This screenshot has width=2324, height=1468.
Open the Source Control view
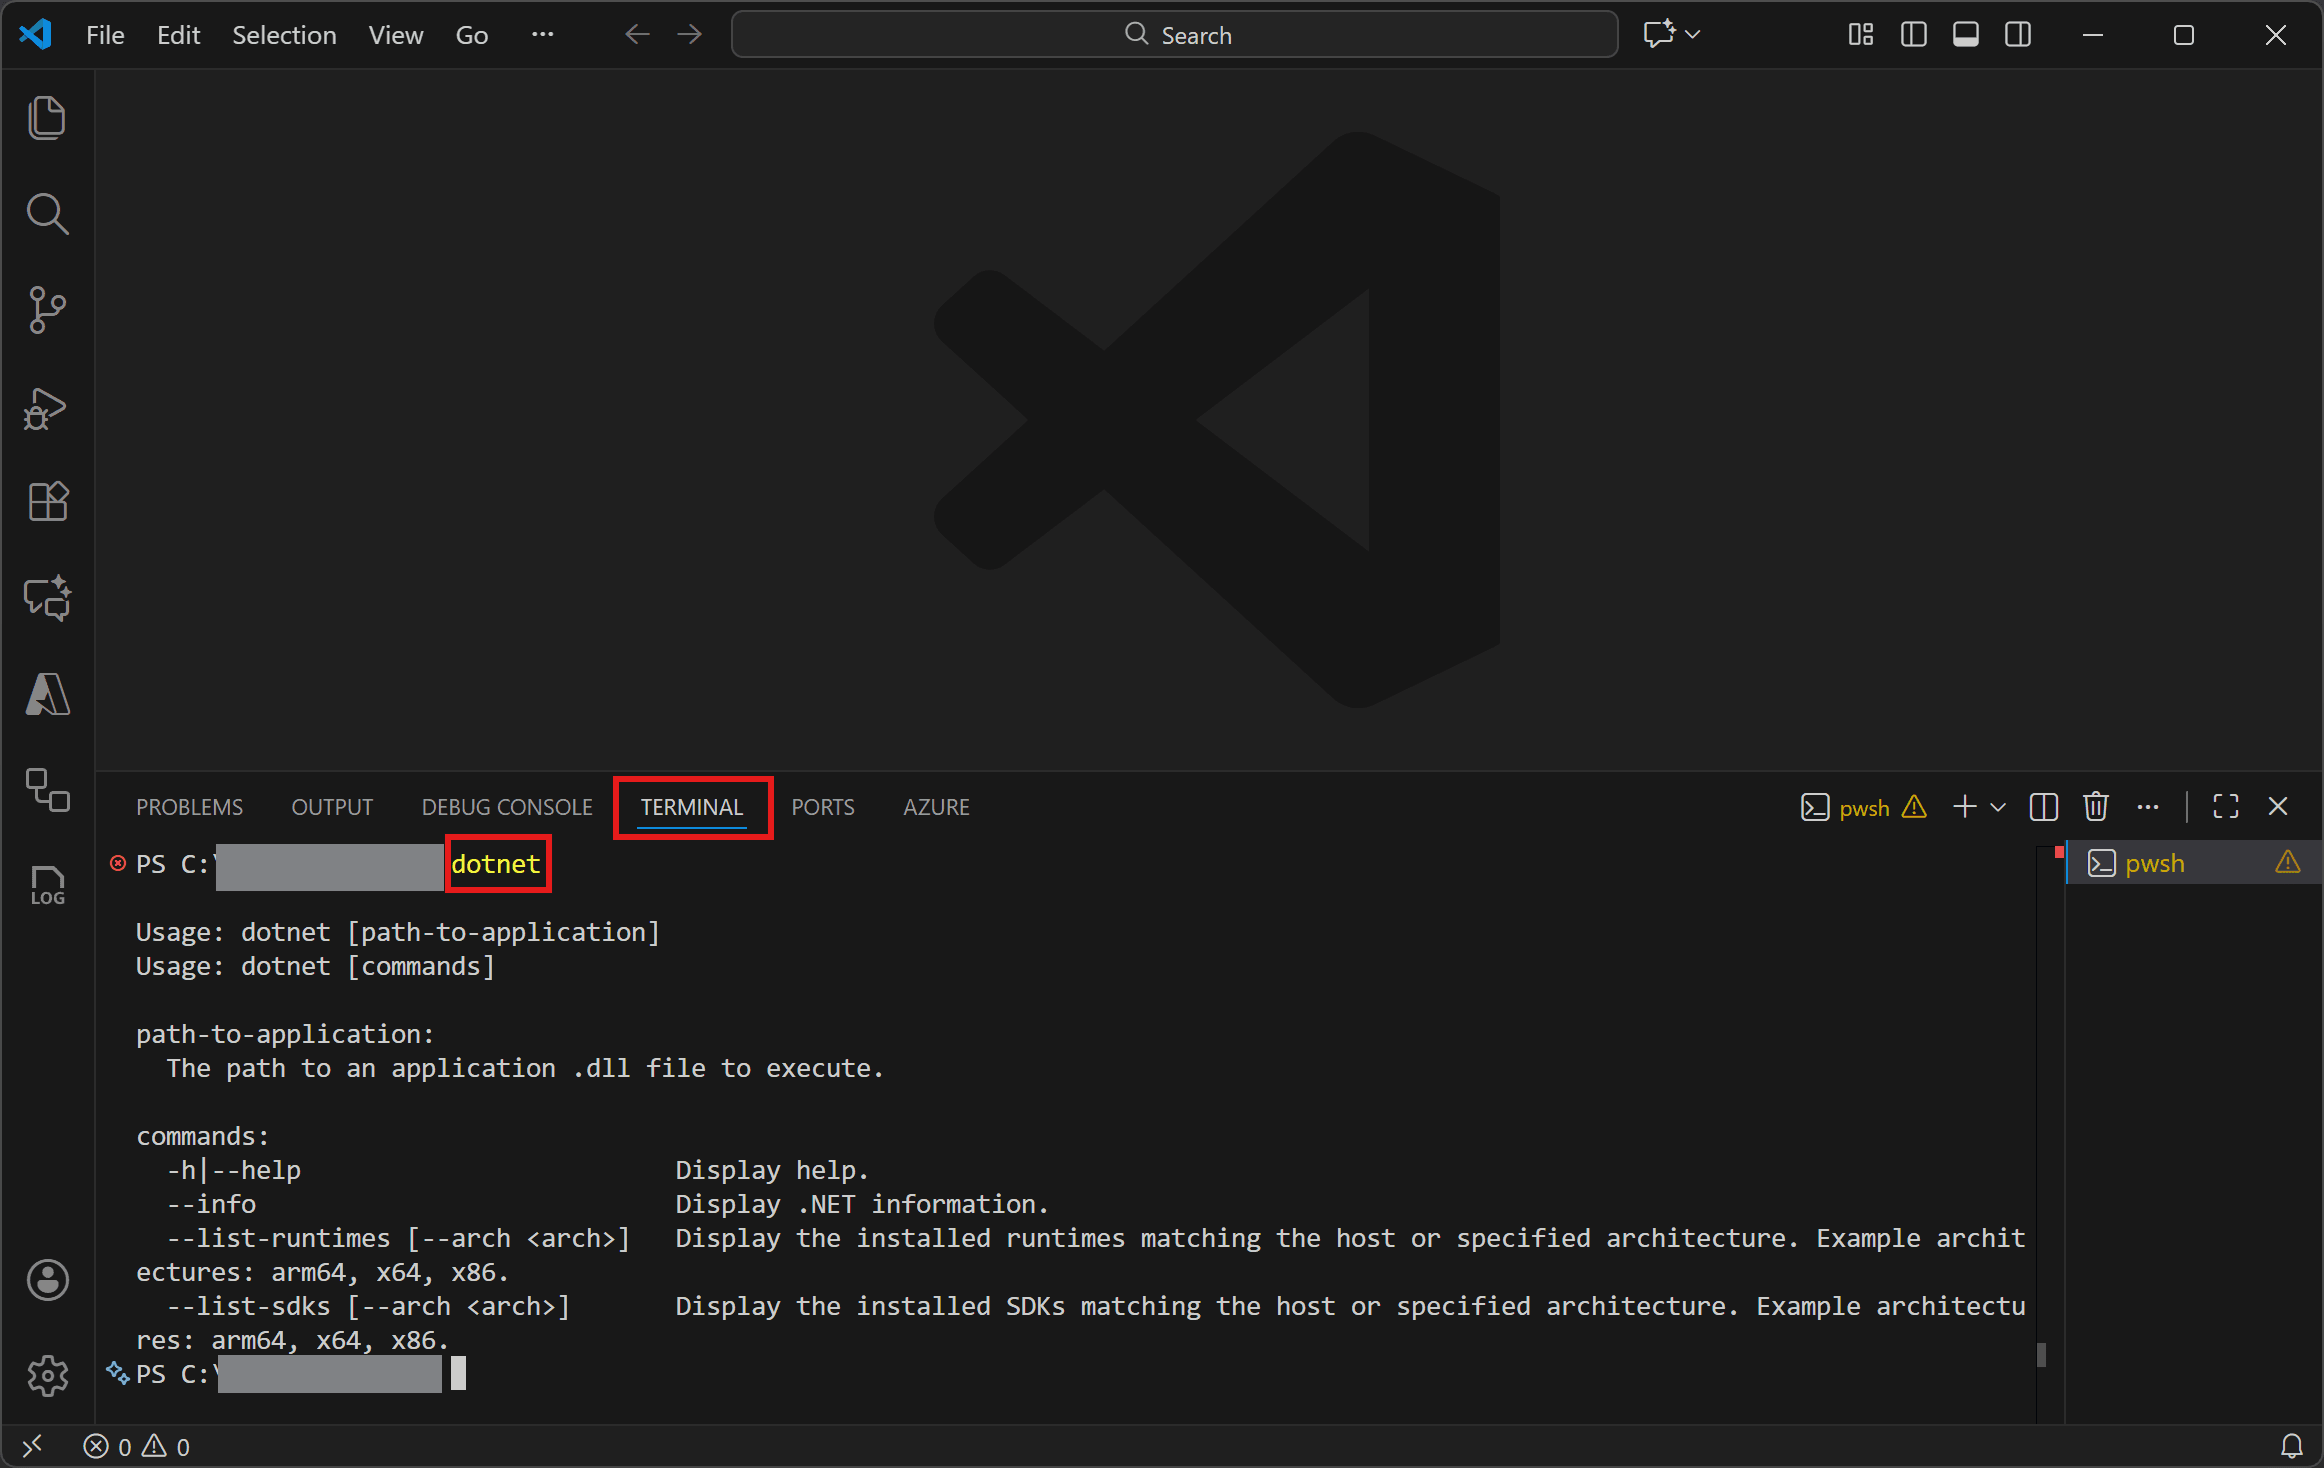point(47,310)
